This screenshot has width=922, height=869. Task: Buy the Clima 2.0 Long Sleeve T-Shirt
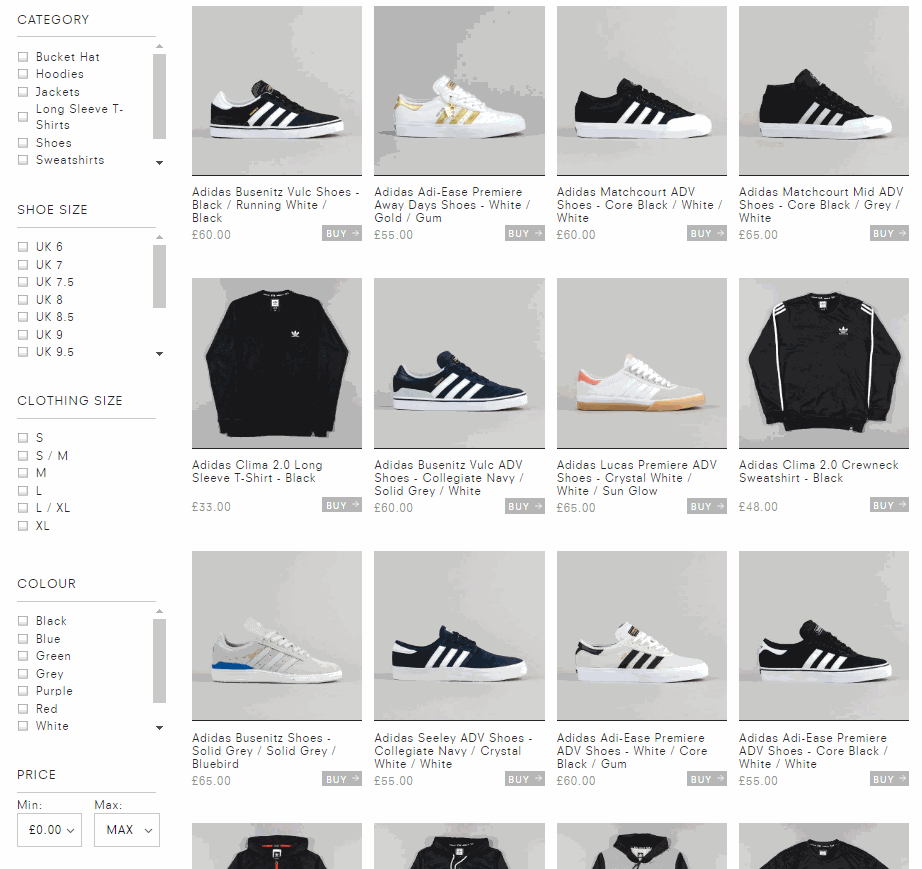coord(342,505)
